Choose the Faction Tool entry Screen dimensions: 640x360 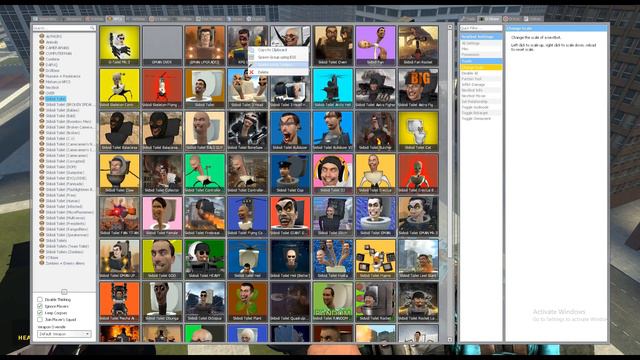point(481,79)
